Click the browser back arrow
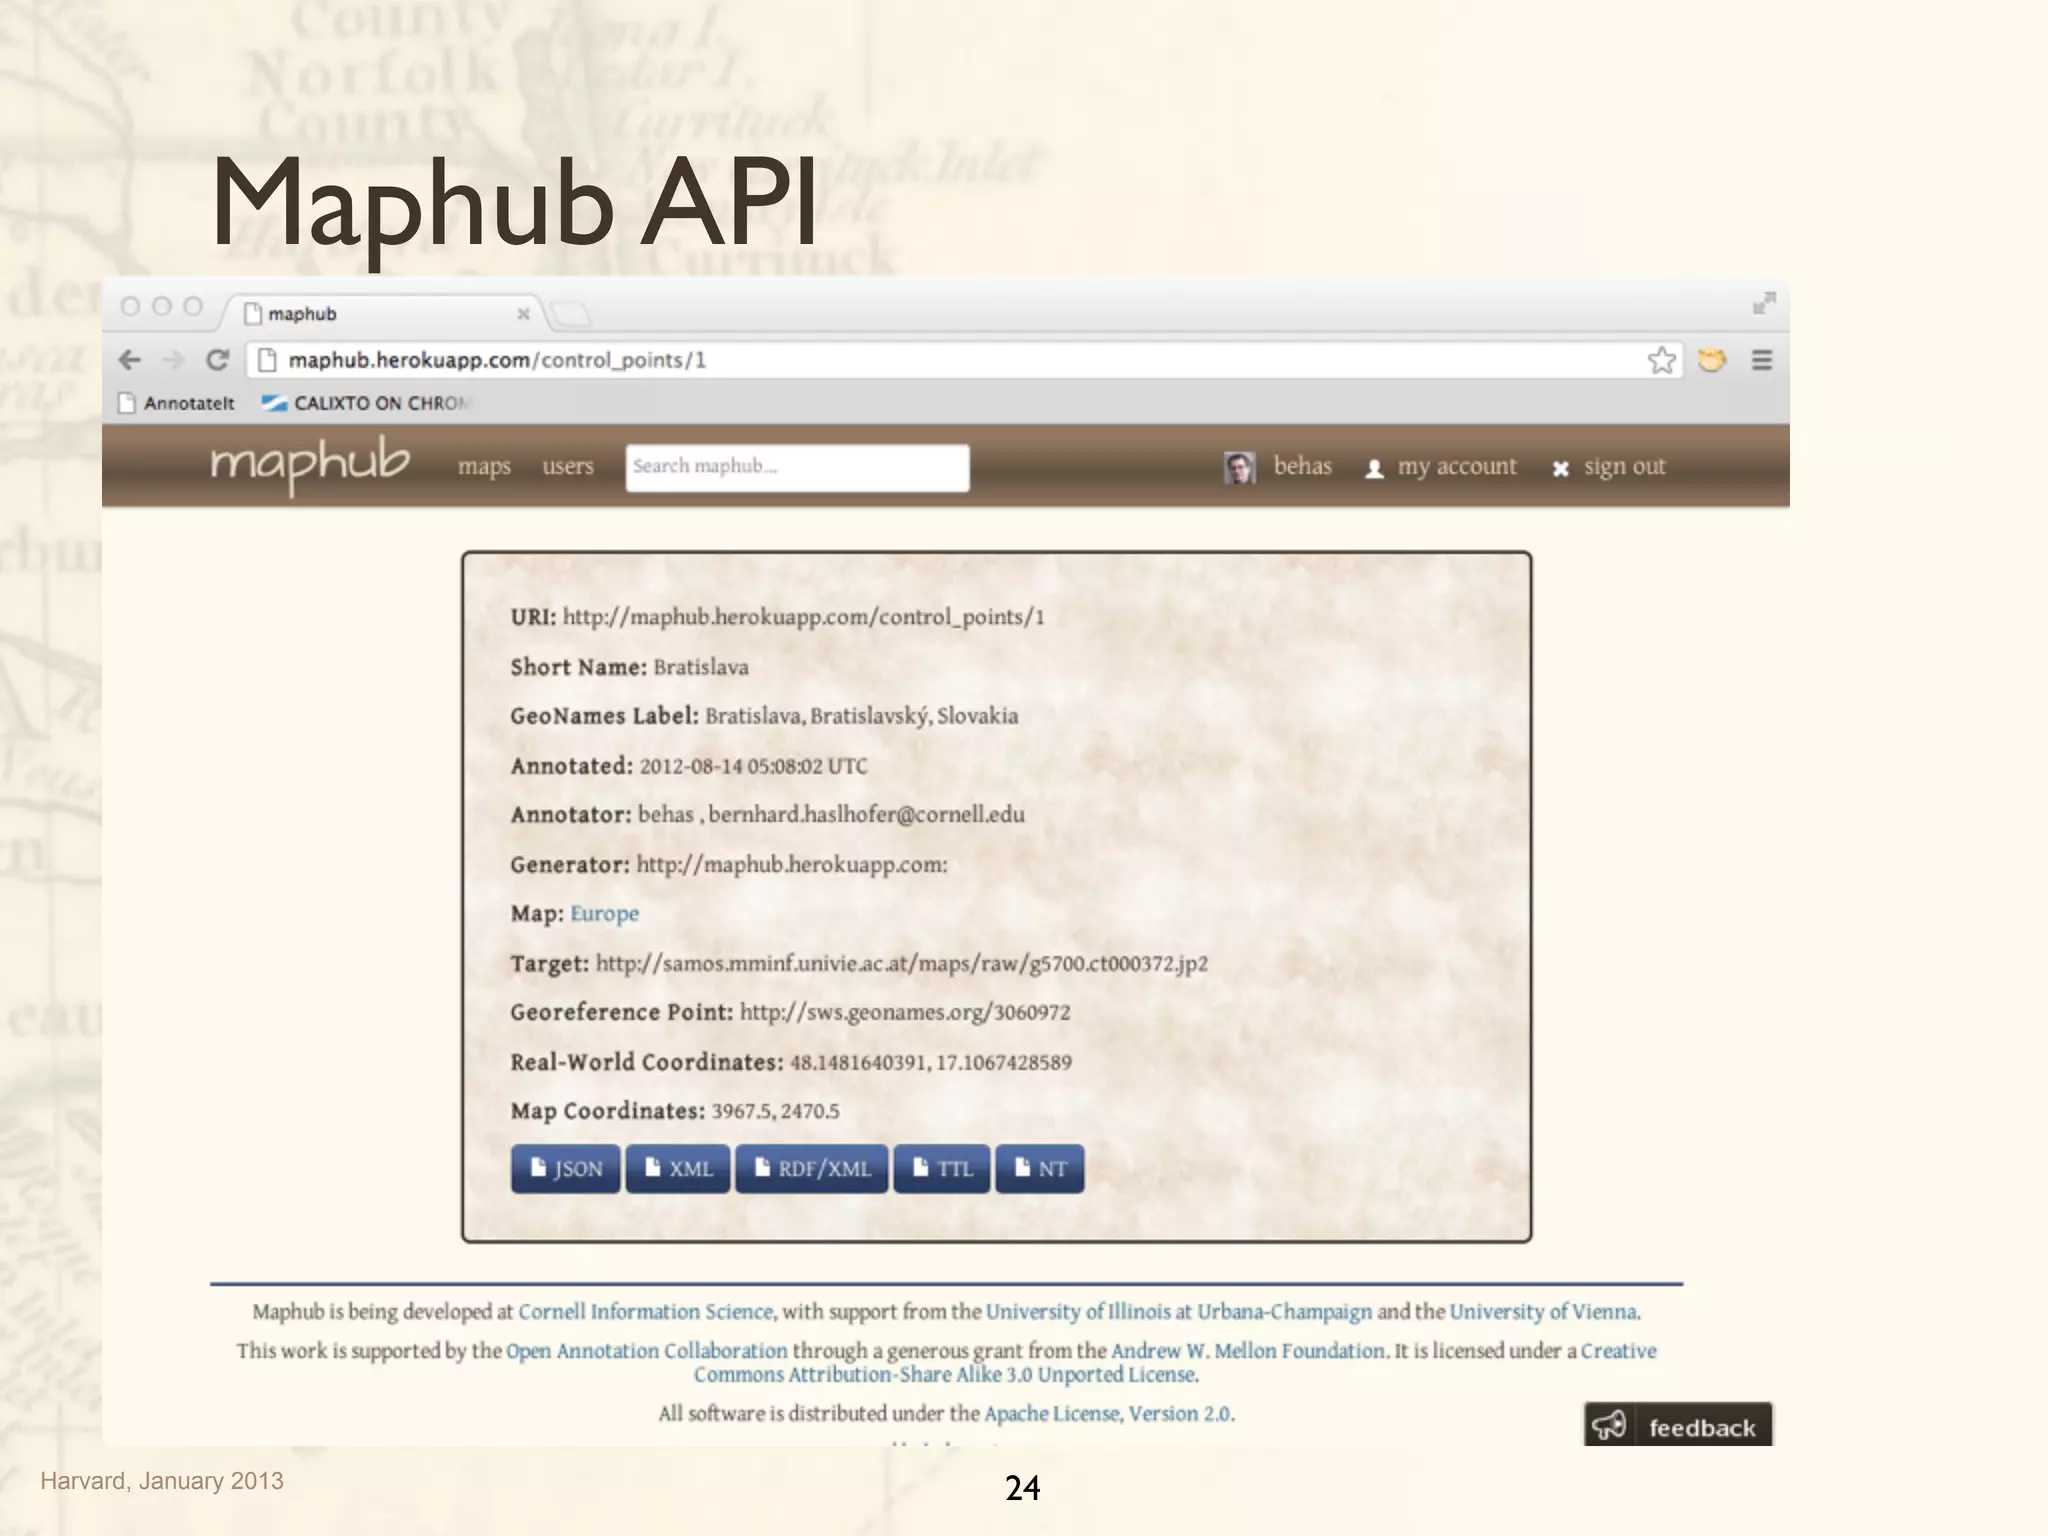The height and width of the screenshot is (1536, 2048). [130, 360]
